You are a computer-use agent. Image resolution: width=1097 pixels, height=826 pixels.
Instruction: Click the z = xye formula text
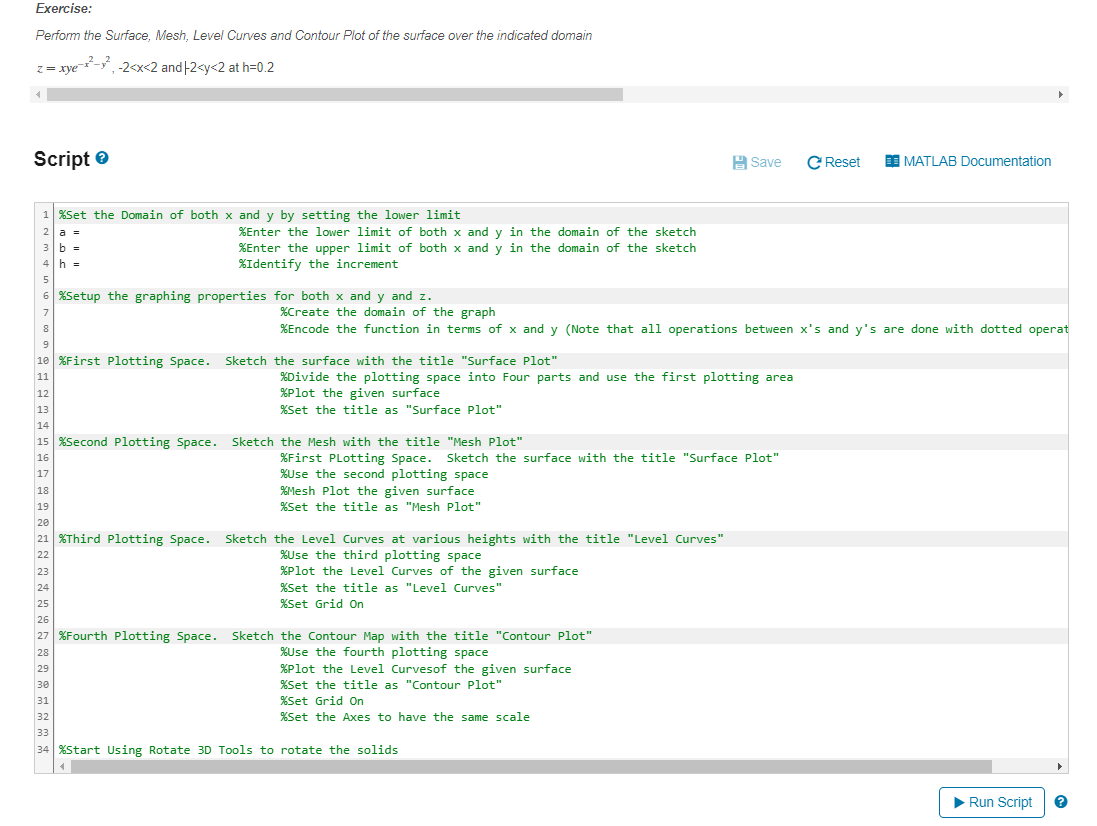[x=73, y=66]
